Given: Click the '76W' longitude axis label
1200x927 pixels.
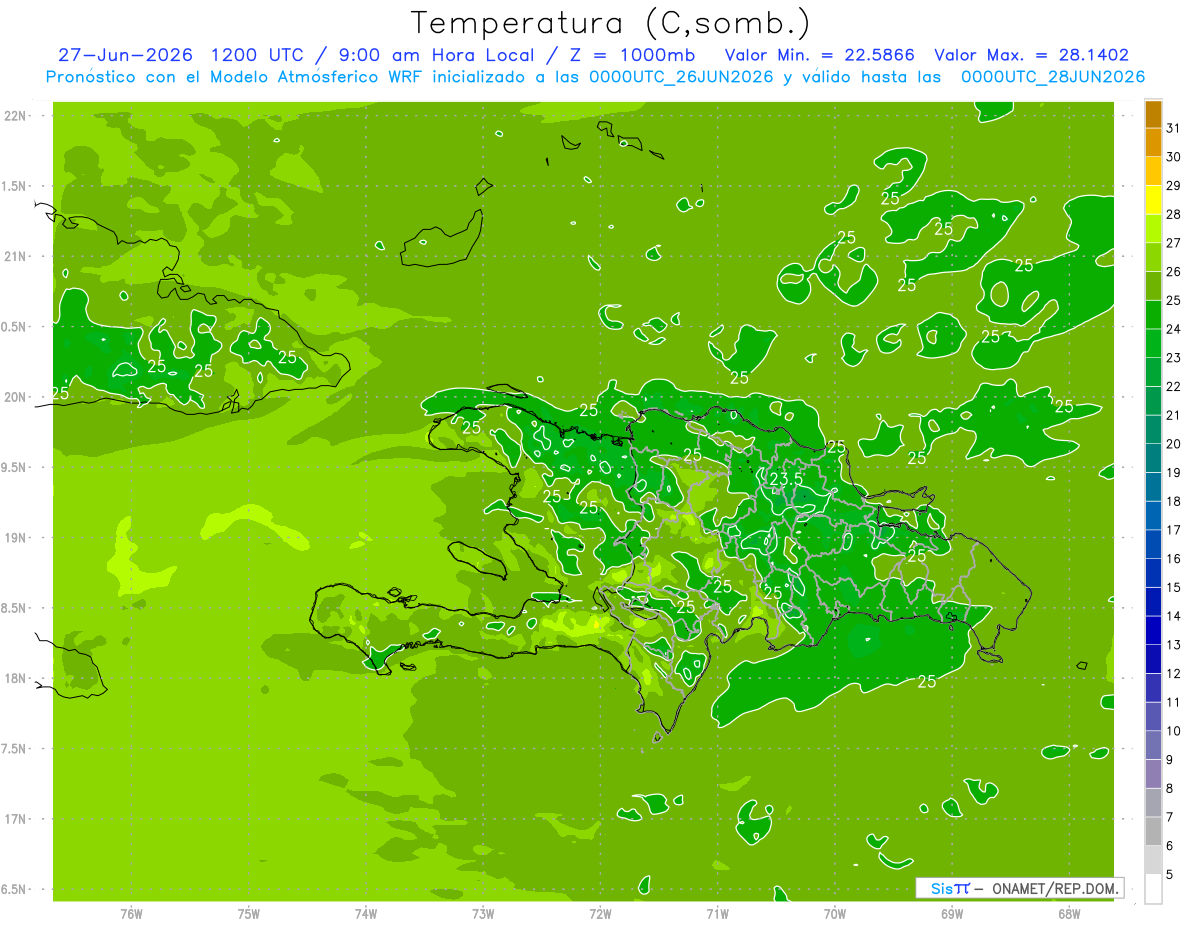Looking at the screenshot, I should pos(131,914).
